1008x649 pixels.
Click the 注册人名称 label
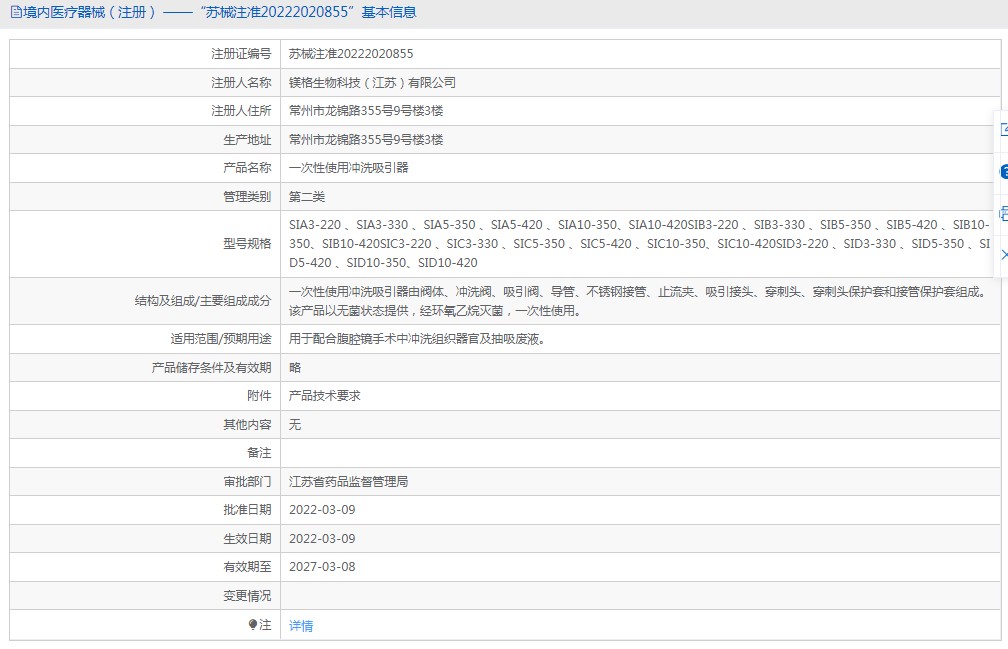(x=241, y=82)
